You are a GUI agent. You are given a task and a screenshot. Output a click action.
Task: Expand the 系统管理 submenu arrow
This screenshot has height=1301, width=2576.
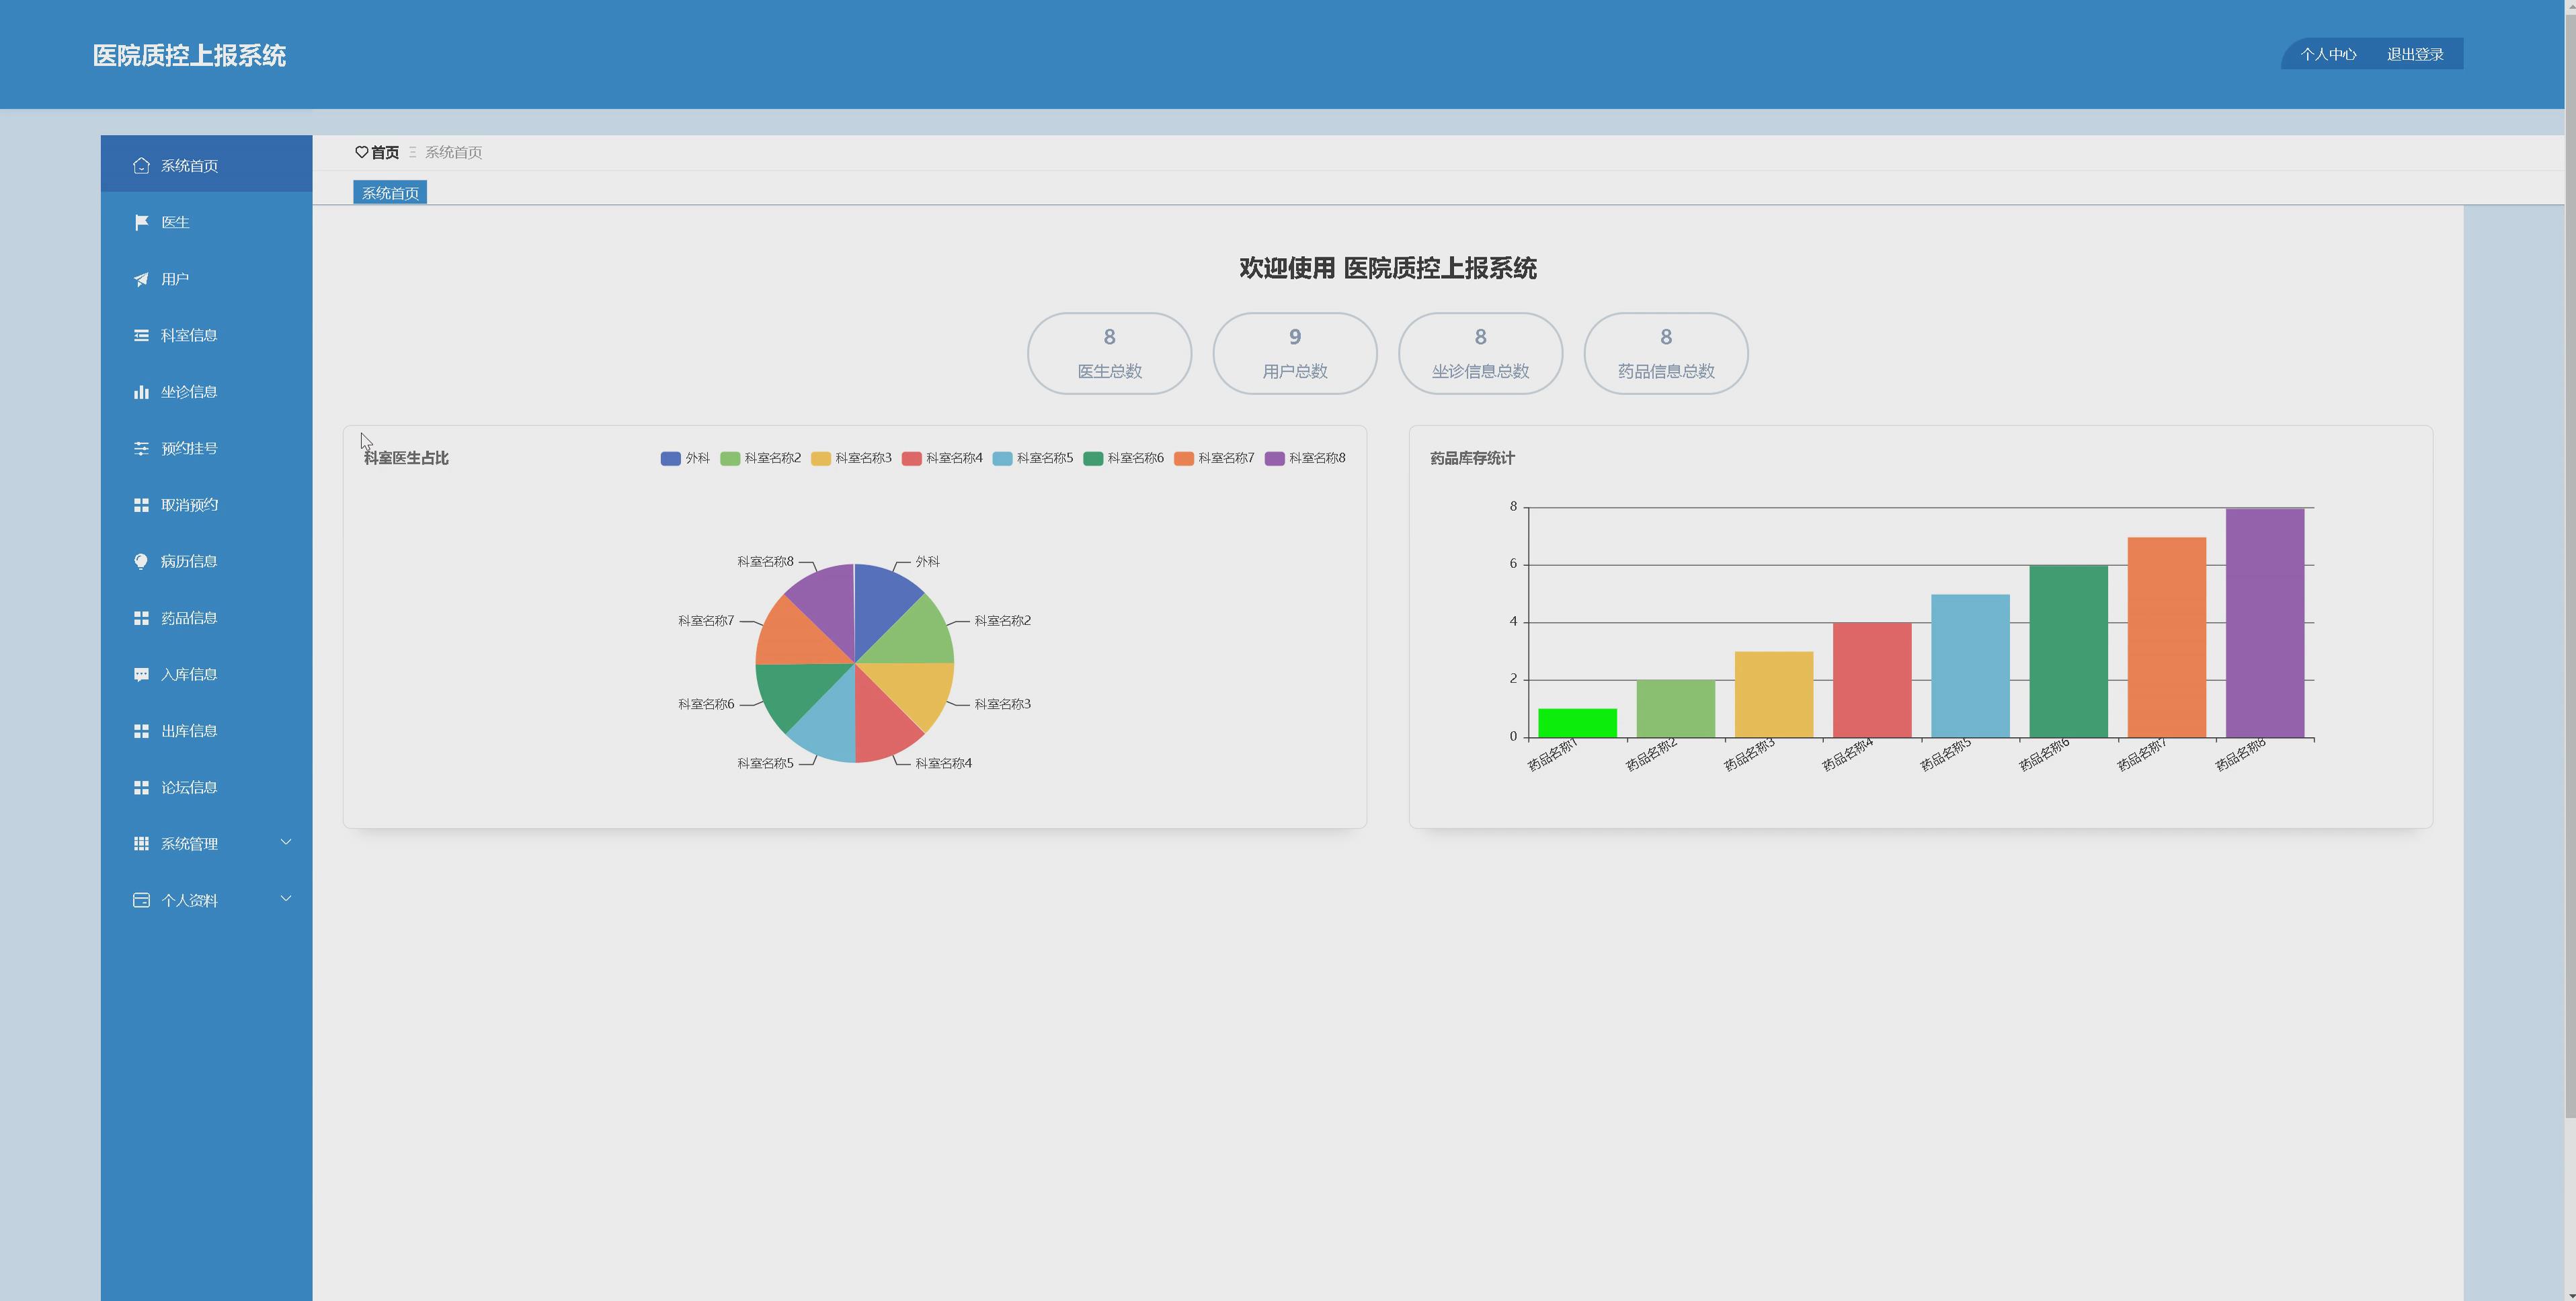(x=286, y=842)
